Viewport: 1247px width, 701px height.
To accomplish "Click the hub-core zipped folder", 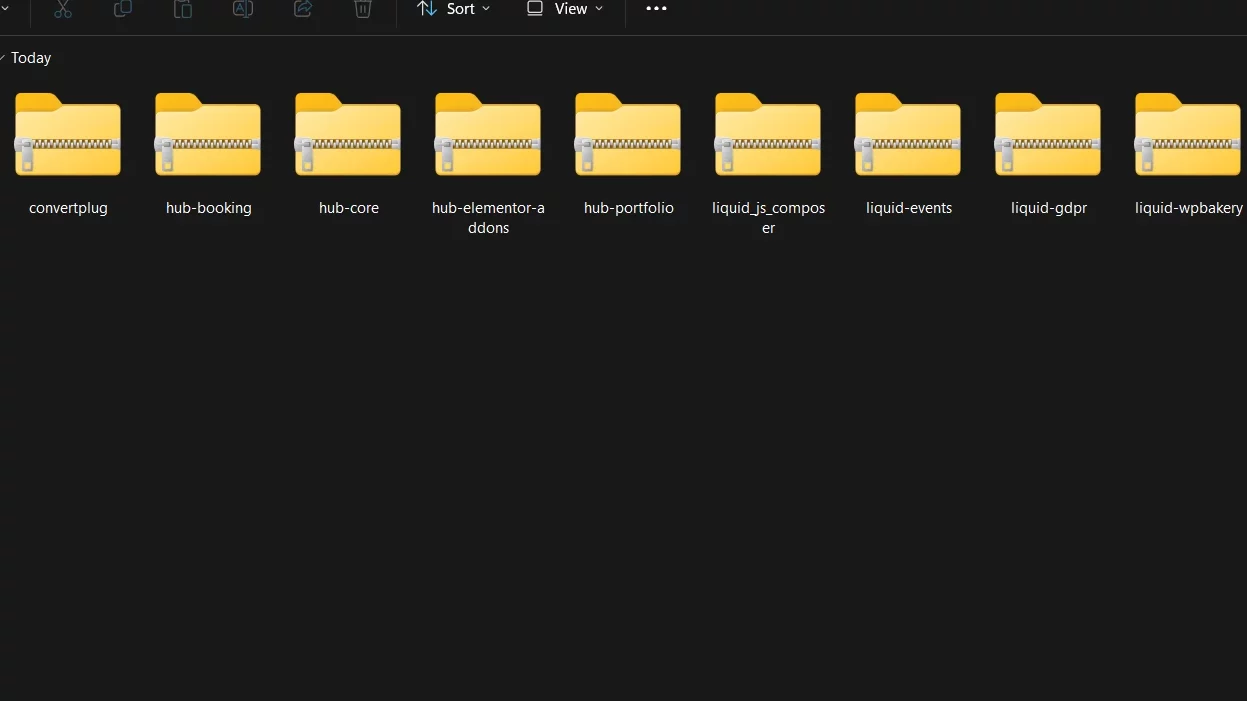I will (348, 150).
